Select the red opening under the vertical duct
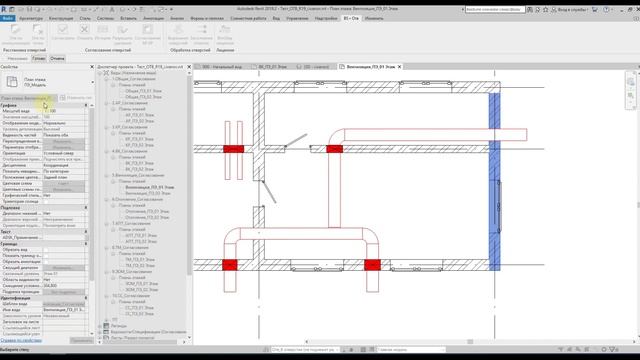The image size is (640, 360). tap(334, 149)
